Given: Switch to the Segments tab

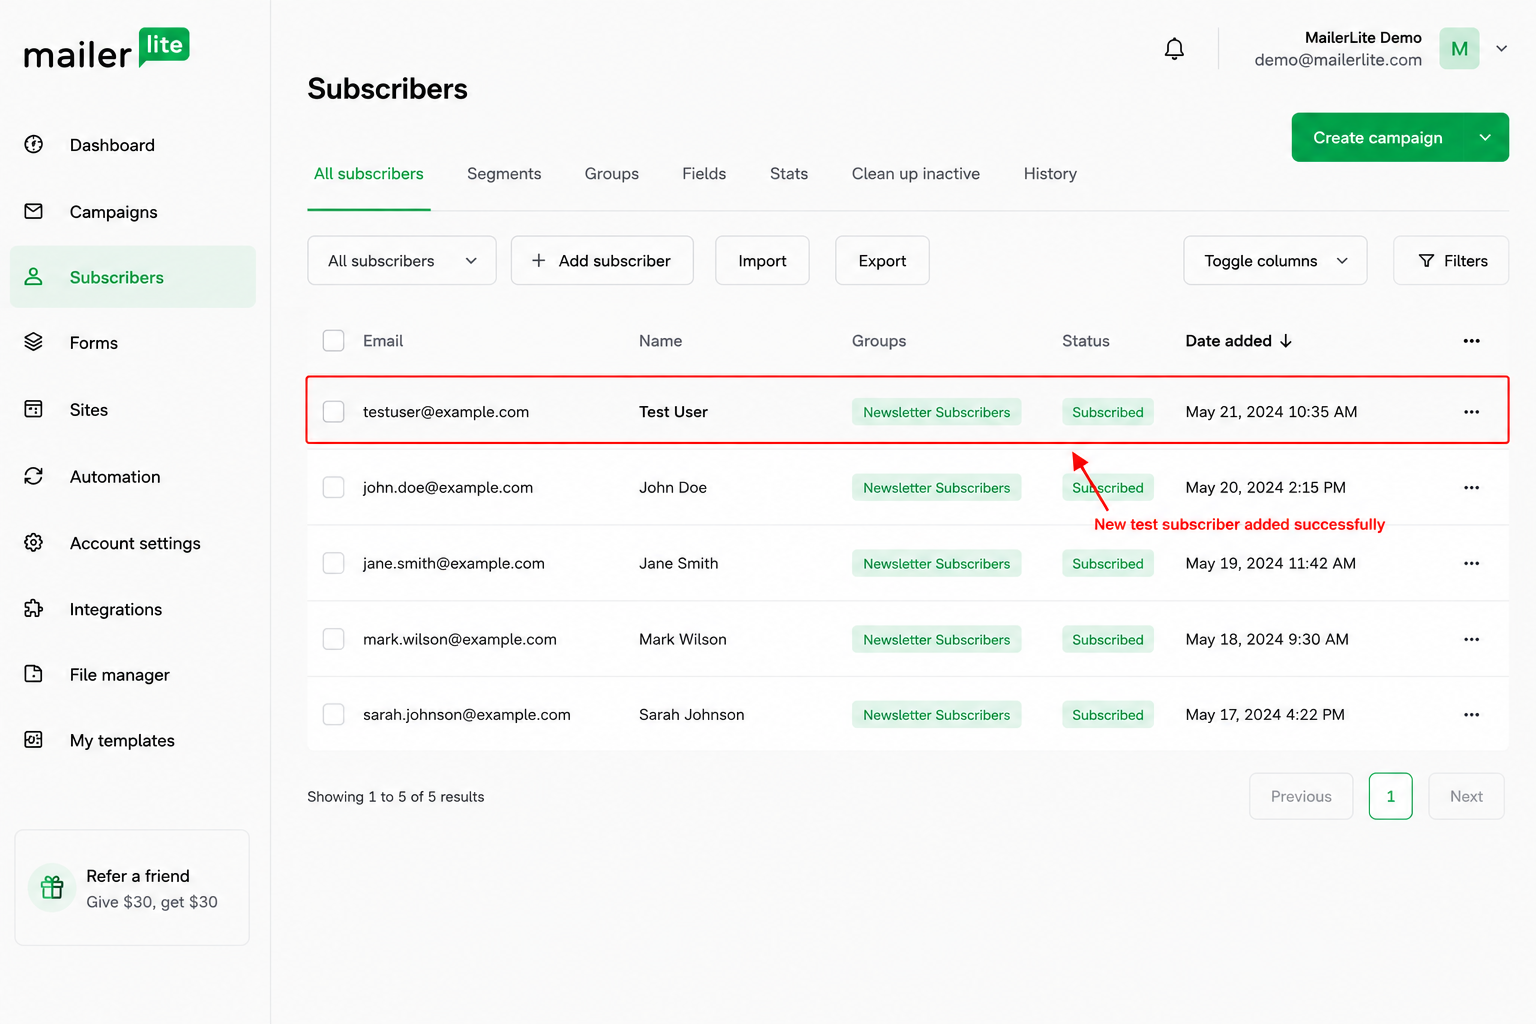Looking at the screenshot, I should [504, 174].
